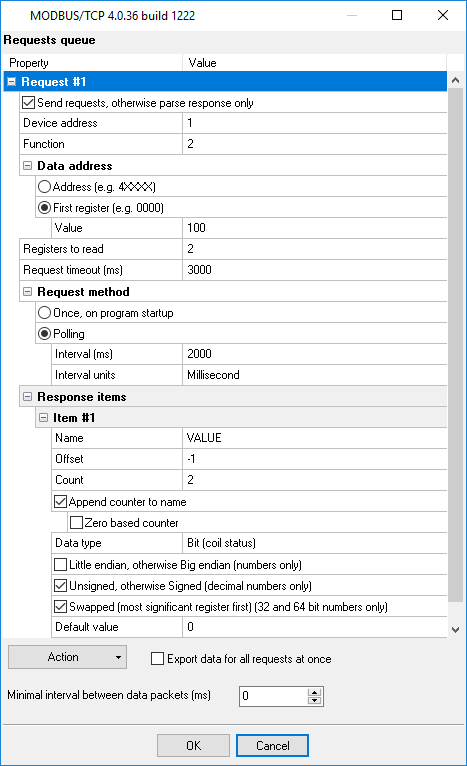This screenshot has width=467, height=766.
Task: Edit the Default value field
Action: point(315,627)
